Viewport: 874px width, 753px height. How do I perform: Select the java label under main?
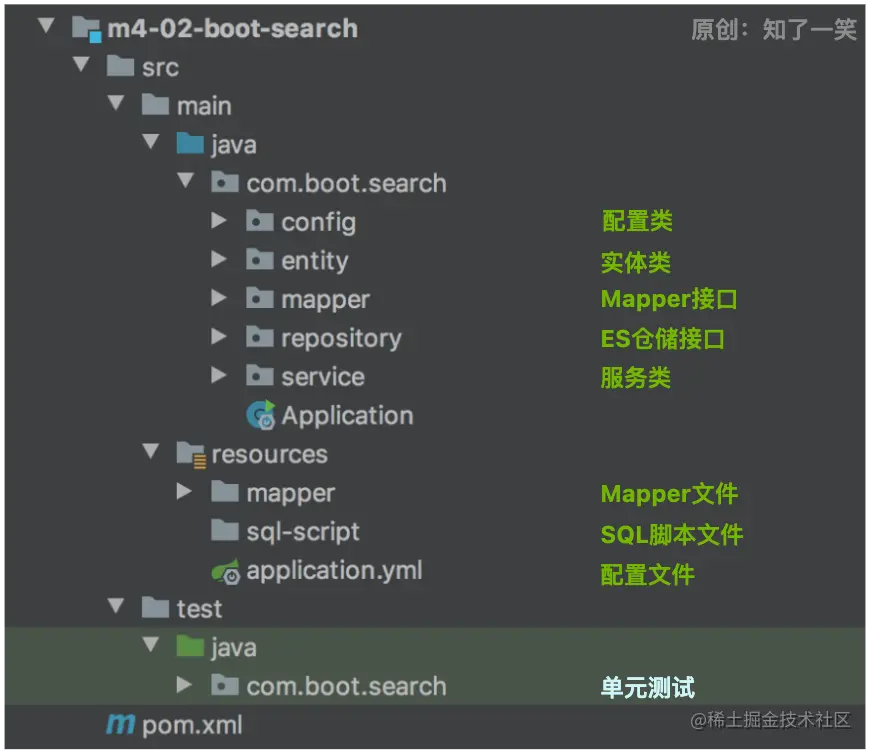tap(234, 146)
